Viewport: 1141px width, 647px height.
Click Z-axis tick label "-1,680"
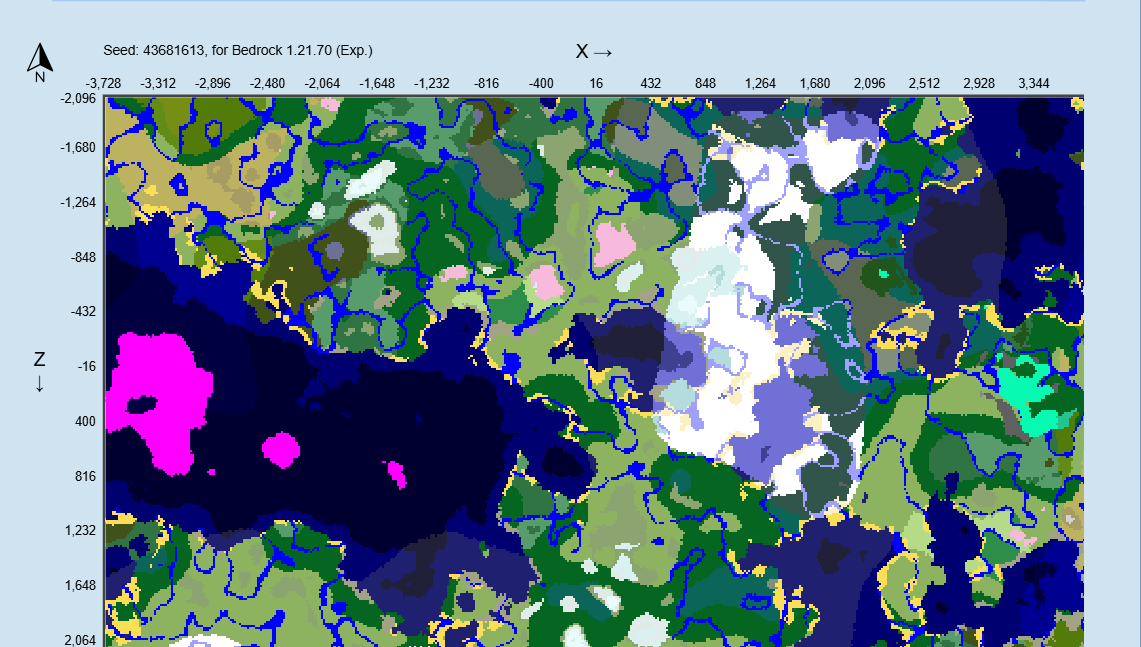coord(78,148)
